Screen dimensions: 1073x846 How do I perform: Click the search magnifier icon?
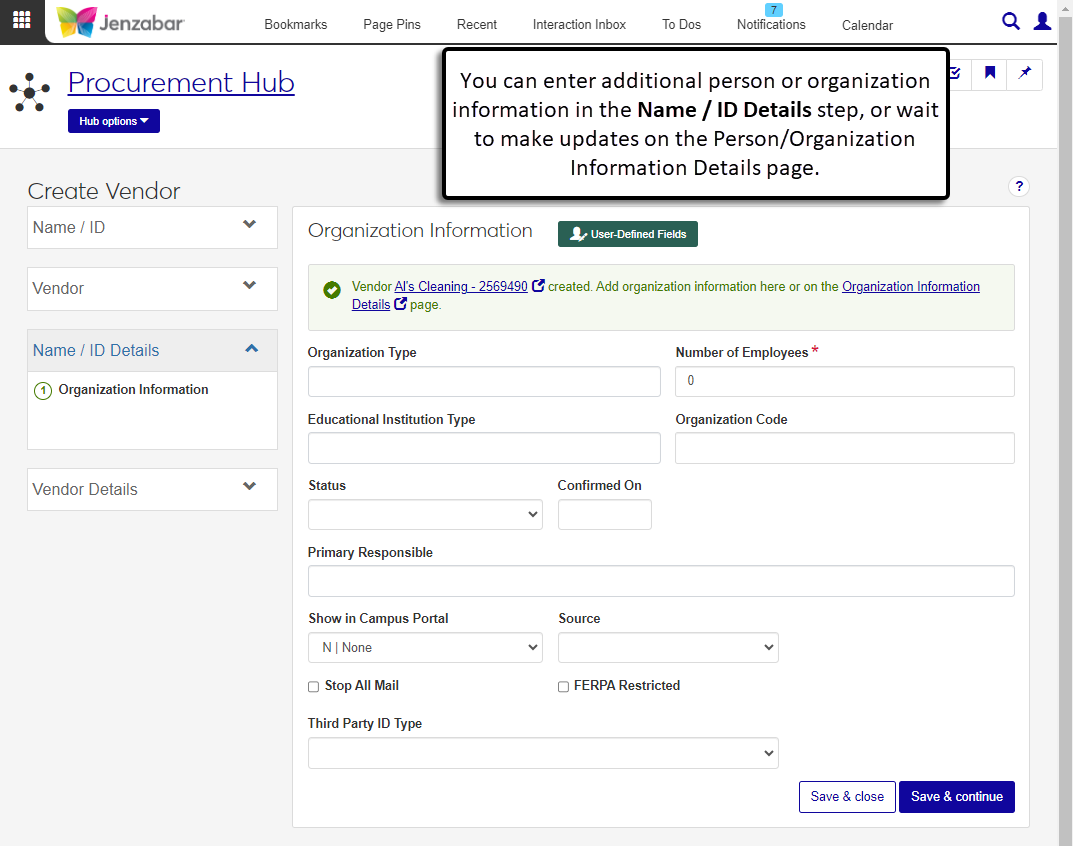click(x=1011, y=21)
